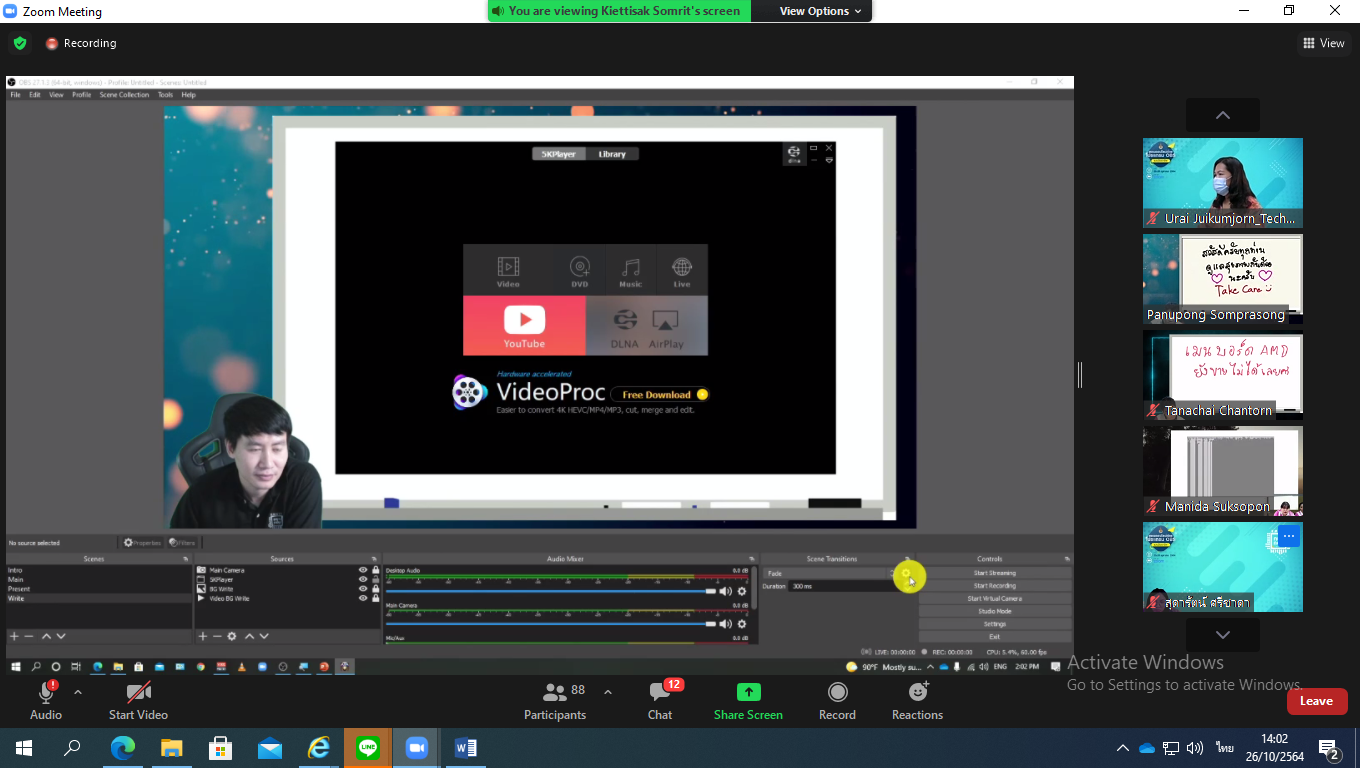Open Desktop Audio gear settings
The width and height of the screenshot is (1360, 768).
point(742,591)
